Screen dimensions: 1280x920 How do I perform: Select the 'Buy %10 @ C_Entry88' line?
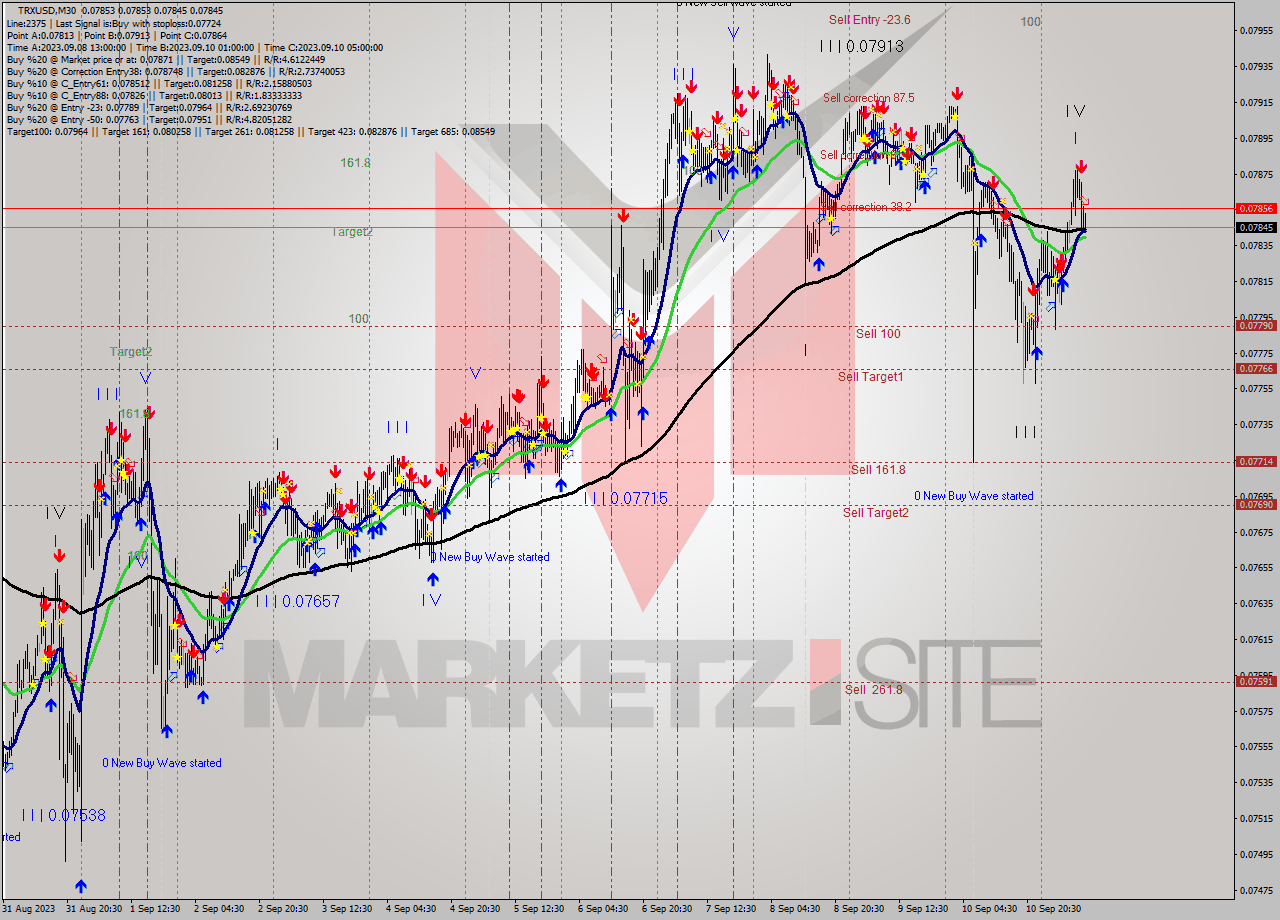[153, 95]
